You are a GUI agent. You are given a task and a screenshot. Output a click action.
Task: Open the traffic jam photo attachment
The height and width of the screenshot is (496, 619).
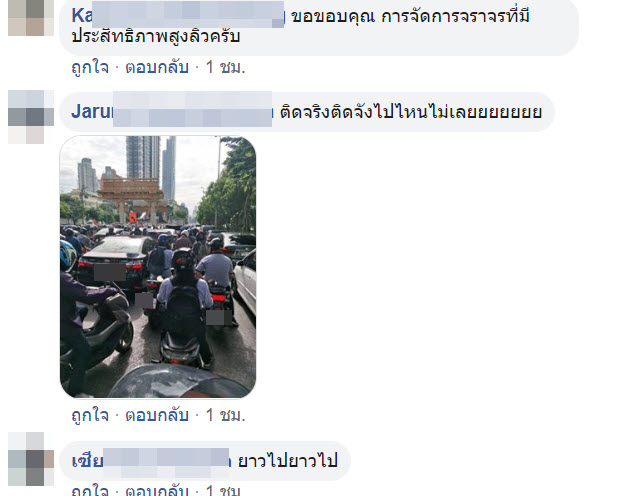158,267
